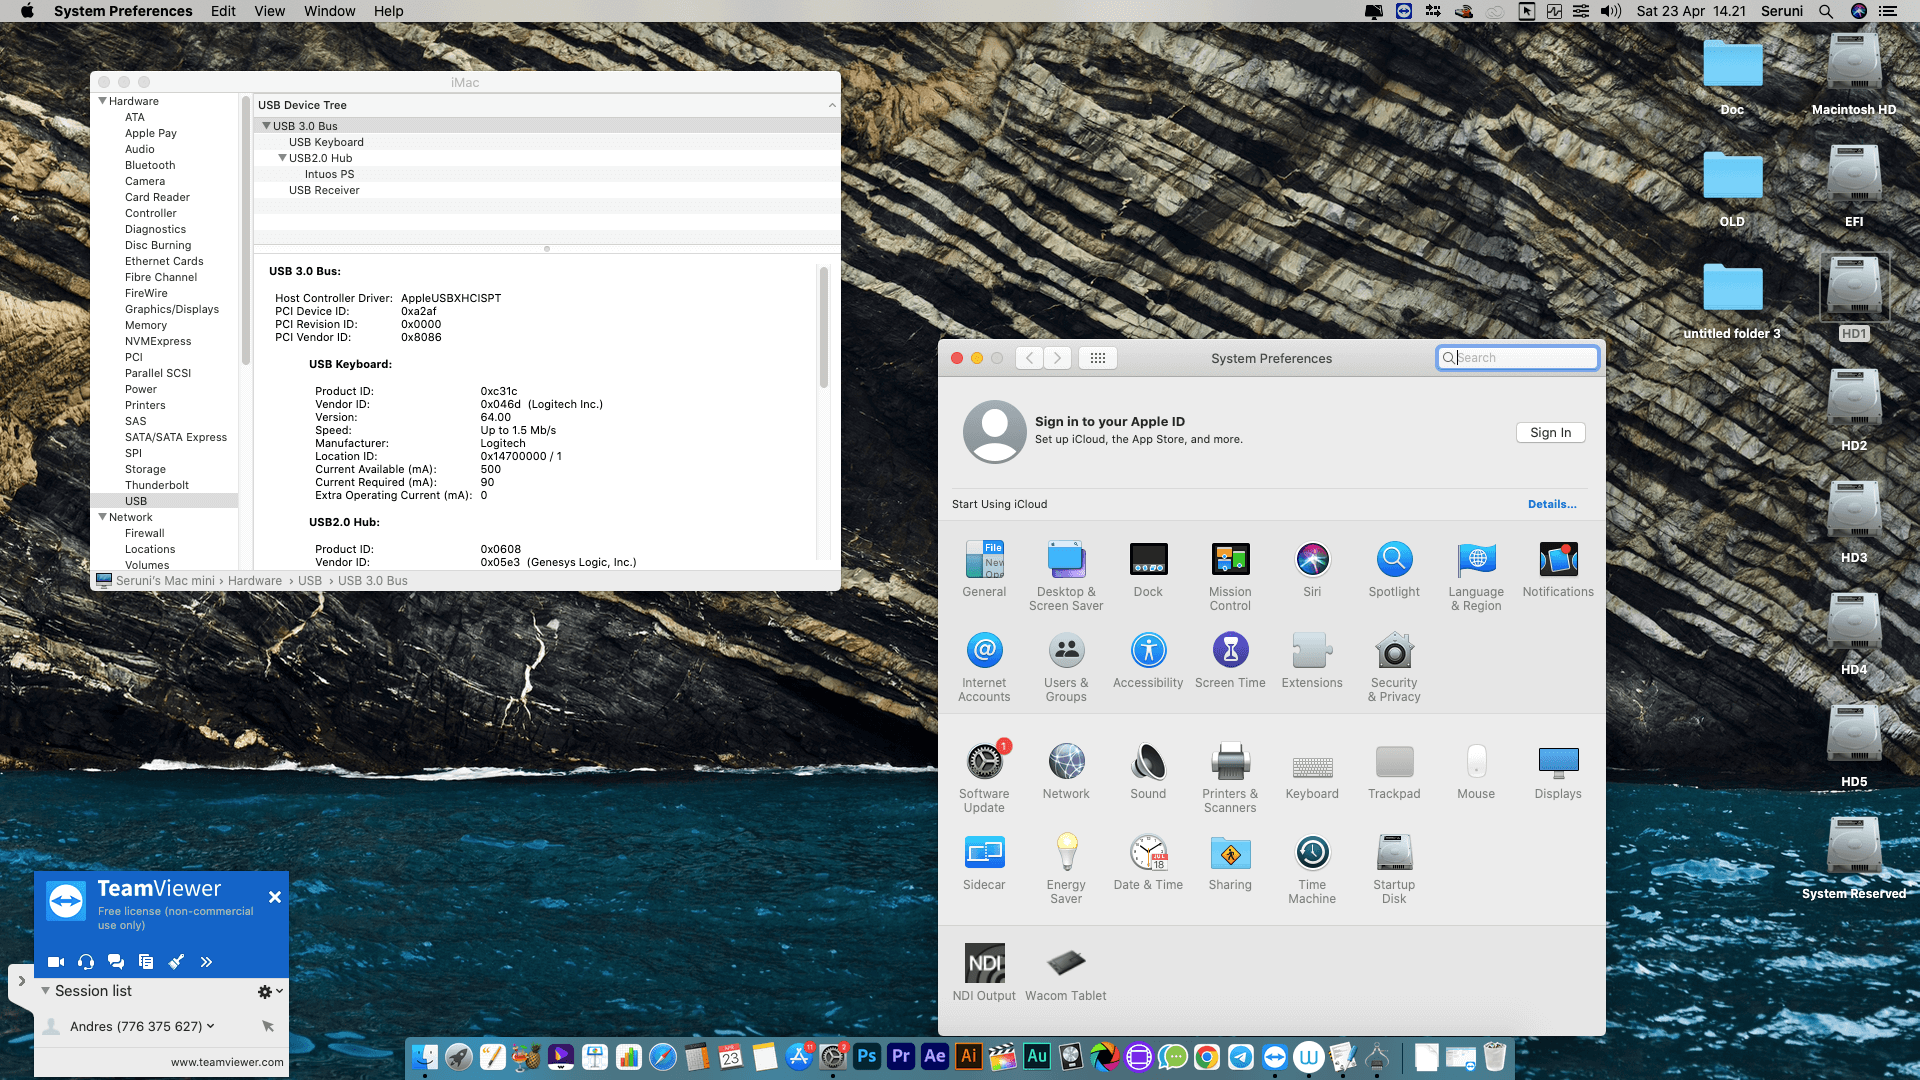Open the Trackpad preferences pane

coord(1394,772)
